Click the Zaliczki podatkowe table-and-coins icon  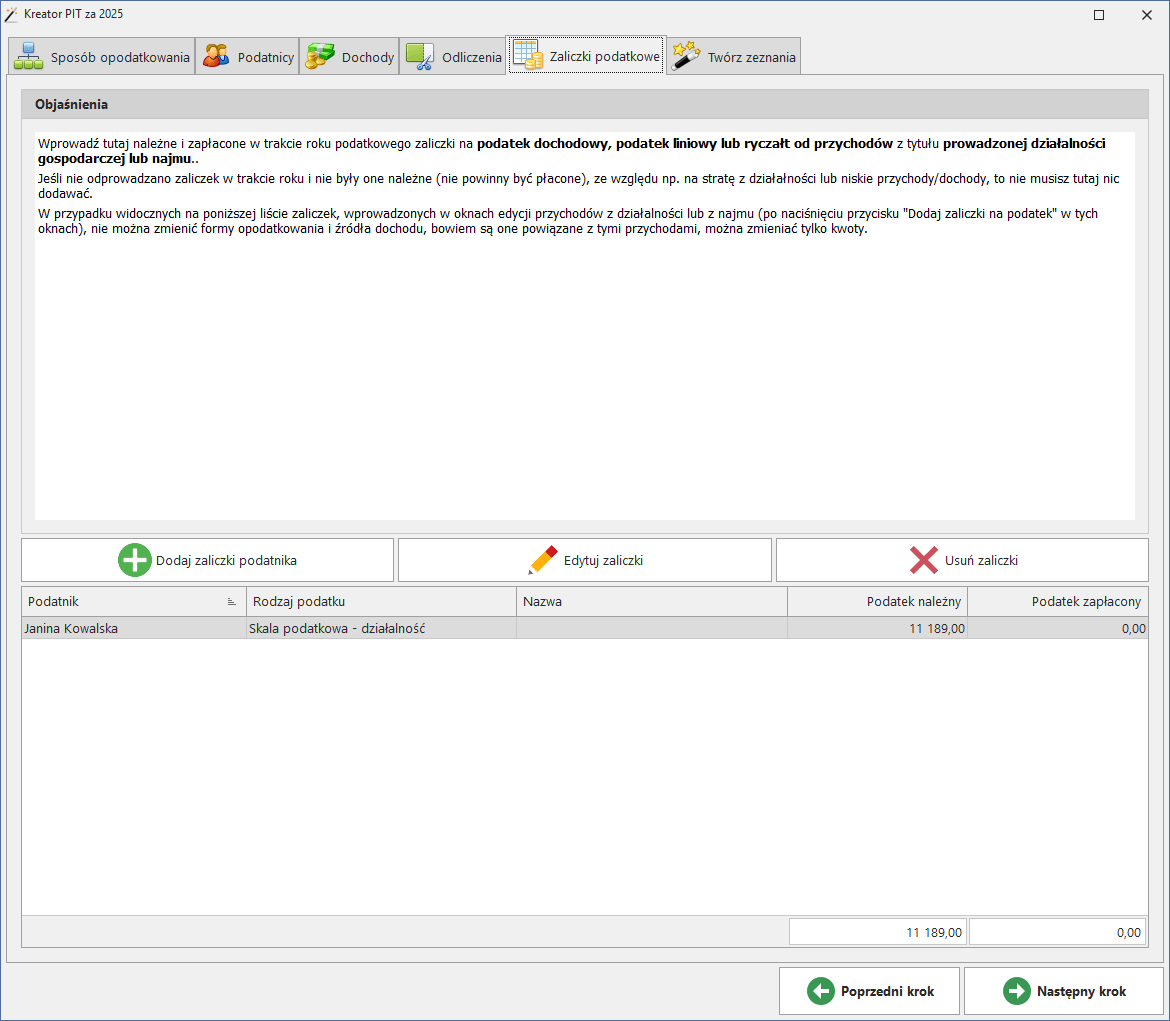point(528,56)
